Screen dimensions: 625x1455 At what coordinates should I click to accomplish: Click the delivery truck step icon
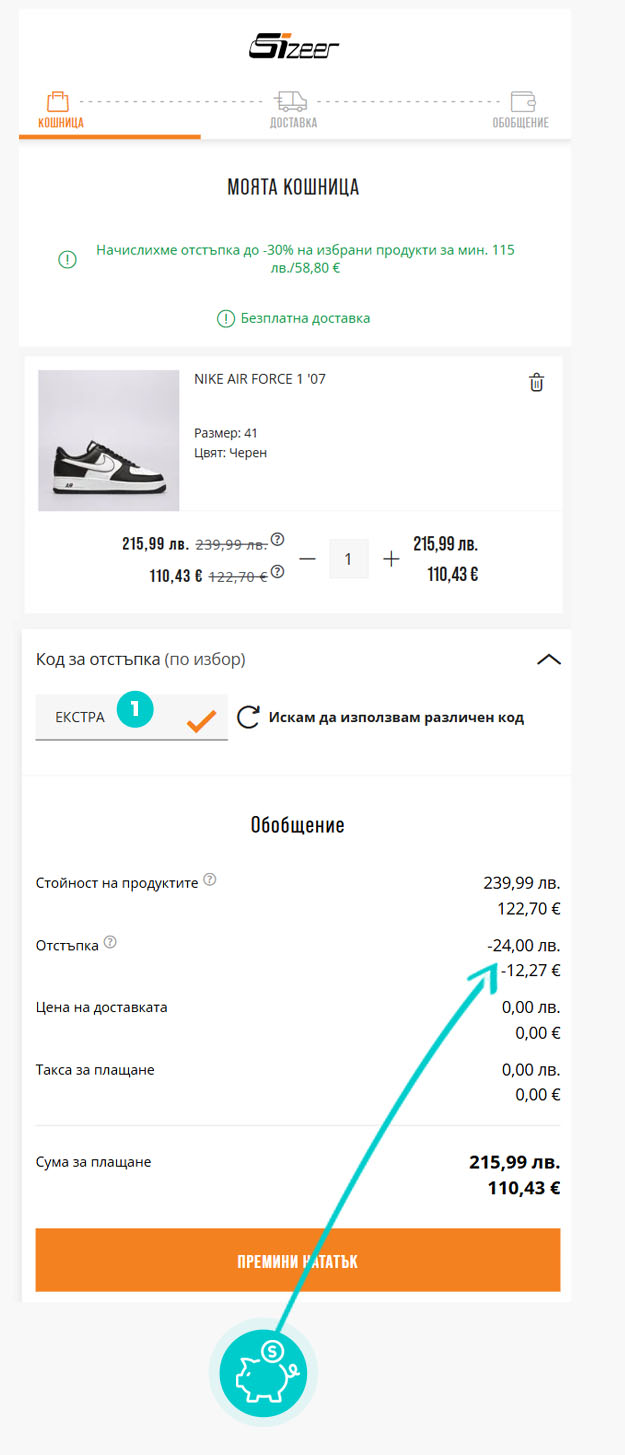[291, 101]
